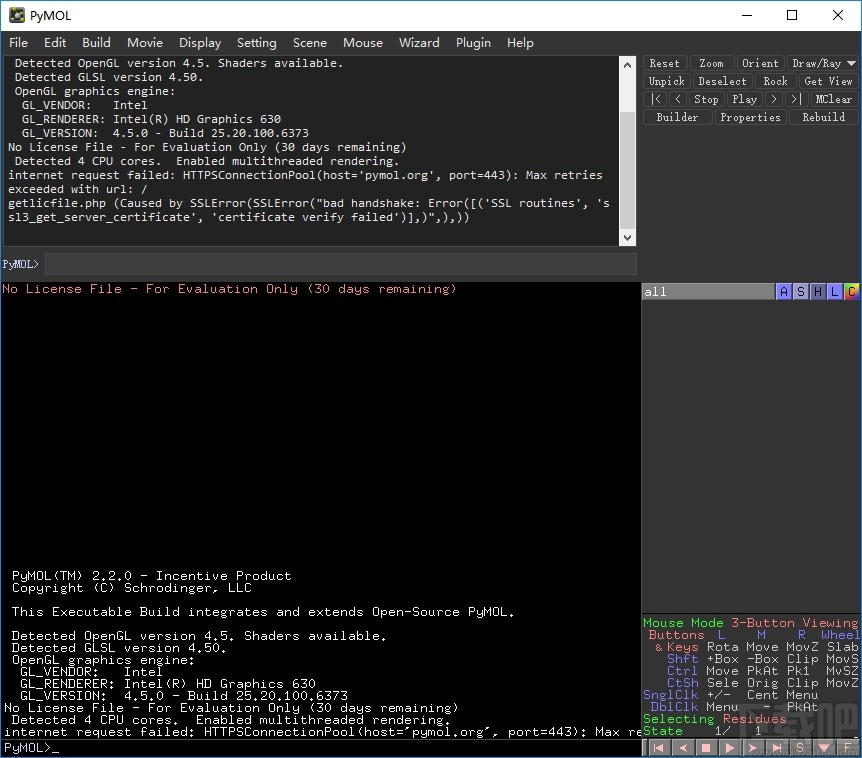Open the Properties panel
This screenshot has height=758, width=862.
pyautogui.click(x=750, y=118)
